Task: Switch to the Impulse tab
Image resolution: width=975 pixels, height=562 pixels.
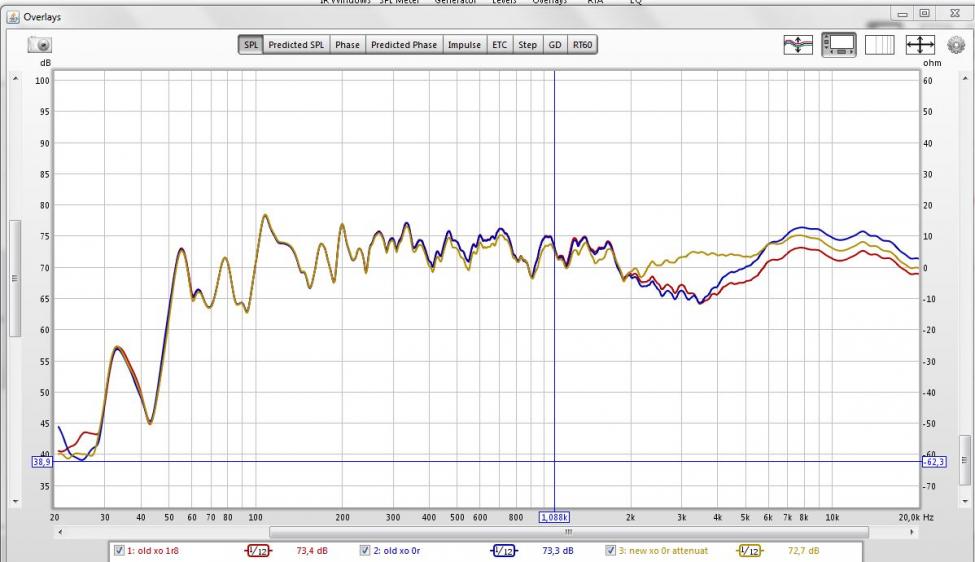Action: (464, 45)
